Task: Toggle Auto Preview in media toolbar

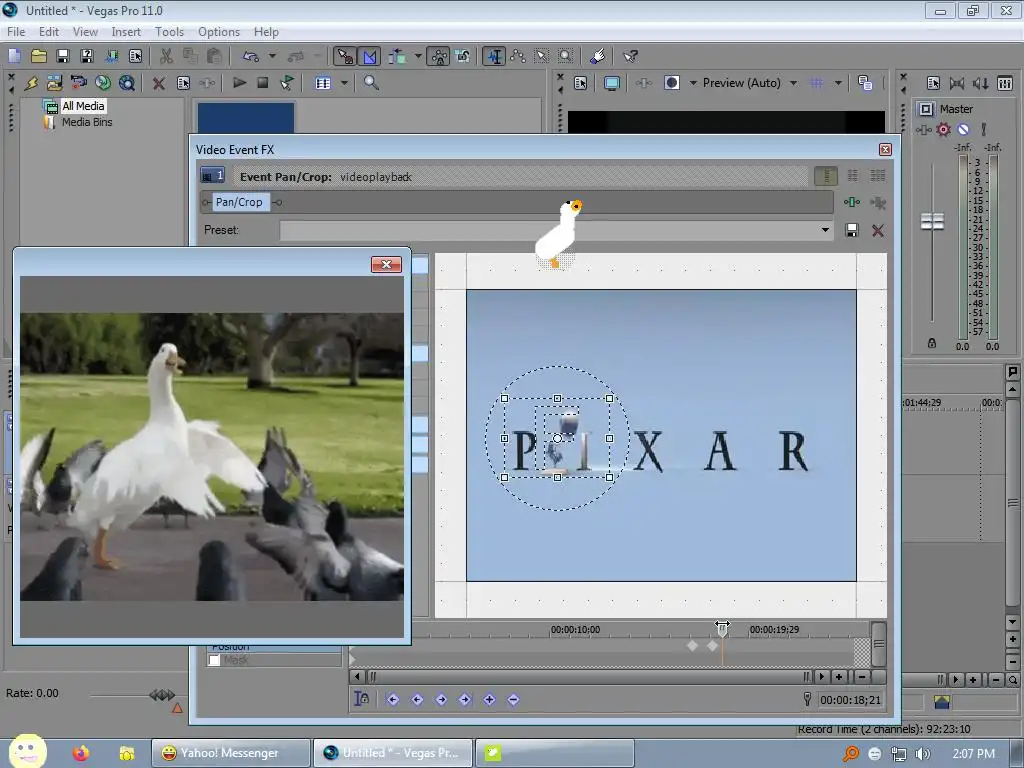Action: coord(287,83)
